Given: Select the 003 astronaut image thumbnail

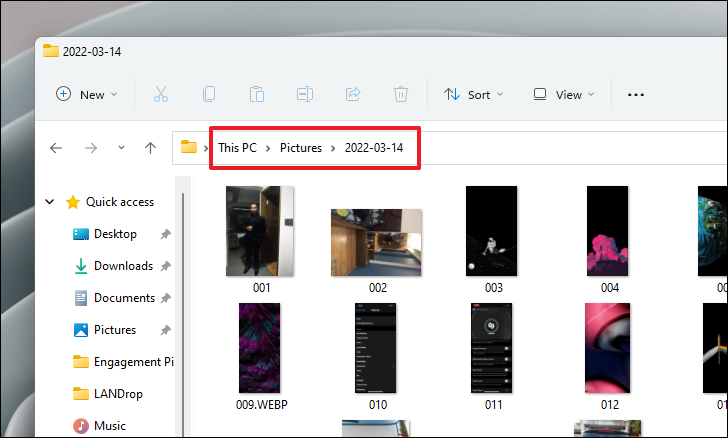Looking at the screenshot, I should (x=492, y=231).
